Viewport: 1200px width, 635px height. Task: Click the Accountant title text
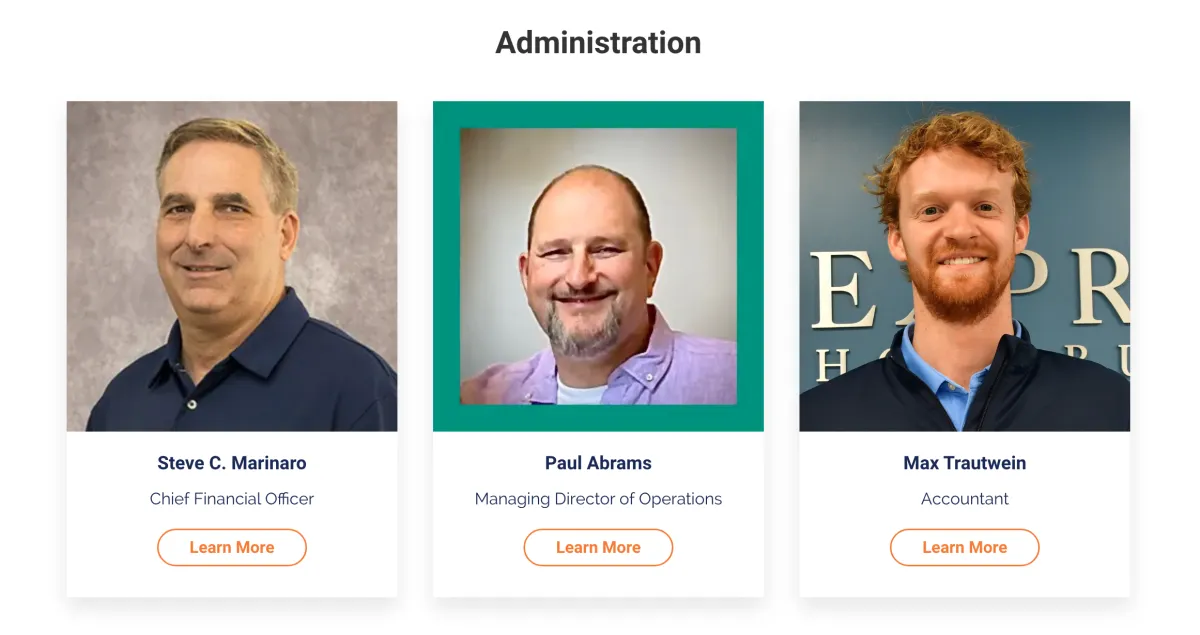tap(965, 498)
